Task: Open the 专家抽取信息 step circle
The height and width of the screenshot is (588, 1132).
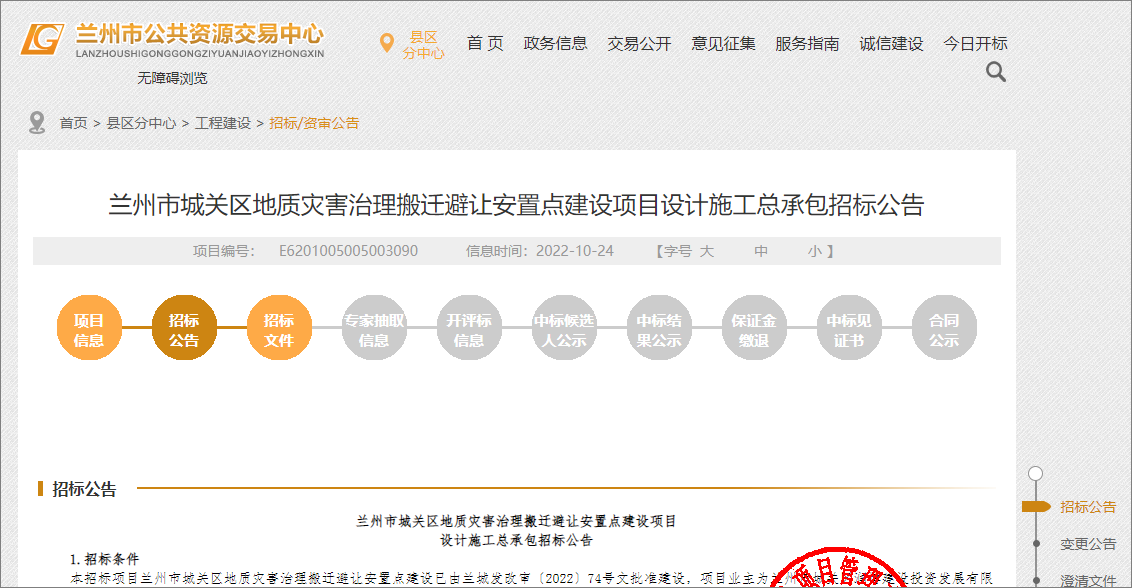Action: coord(373,329)
